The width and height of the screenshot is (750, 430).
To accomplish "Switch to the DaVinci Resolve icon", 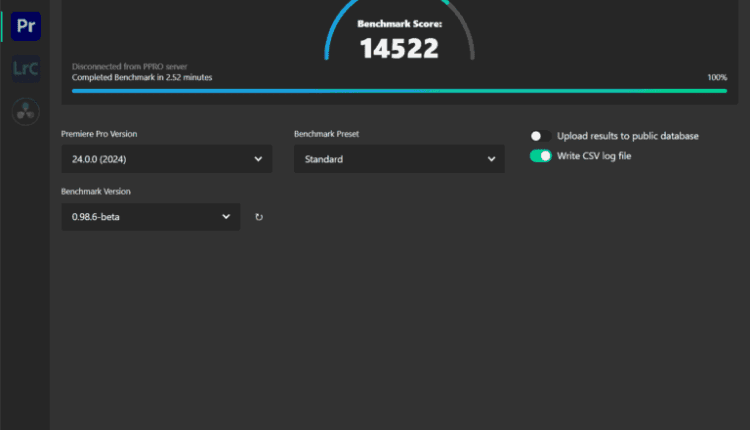I will pos(26,111).
